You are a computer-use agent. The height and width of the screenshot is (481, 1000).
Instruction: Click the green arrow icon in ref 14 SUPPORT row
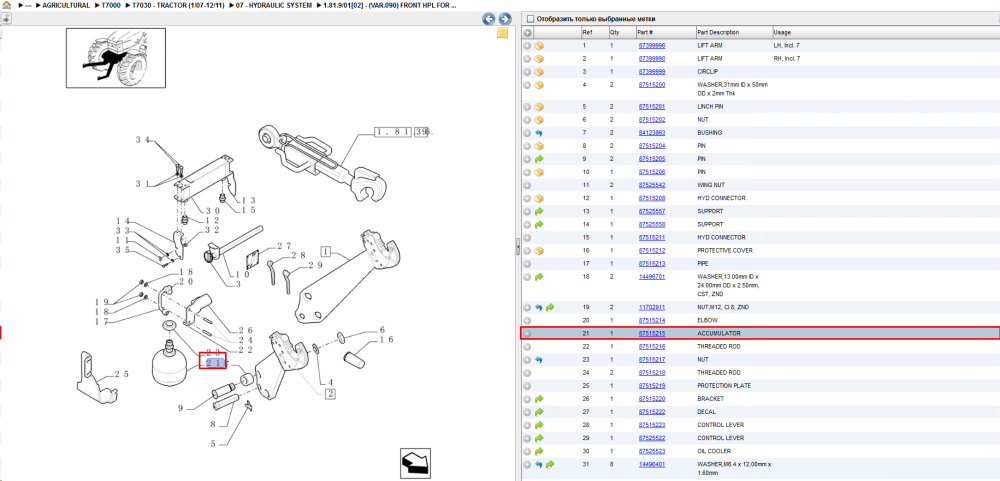539,225
